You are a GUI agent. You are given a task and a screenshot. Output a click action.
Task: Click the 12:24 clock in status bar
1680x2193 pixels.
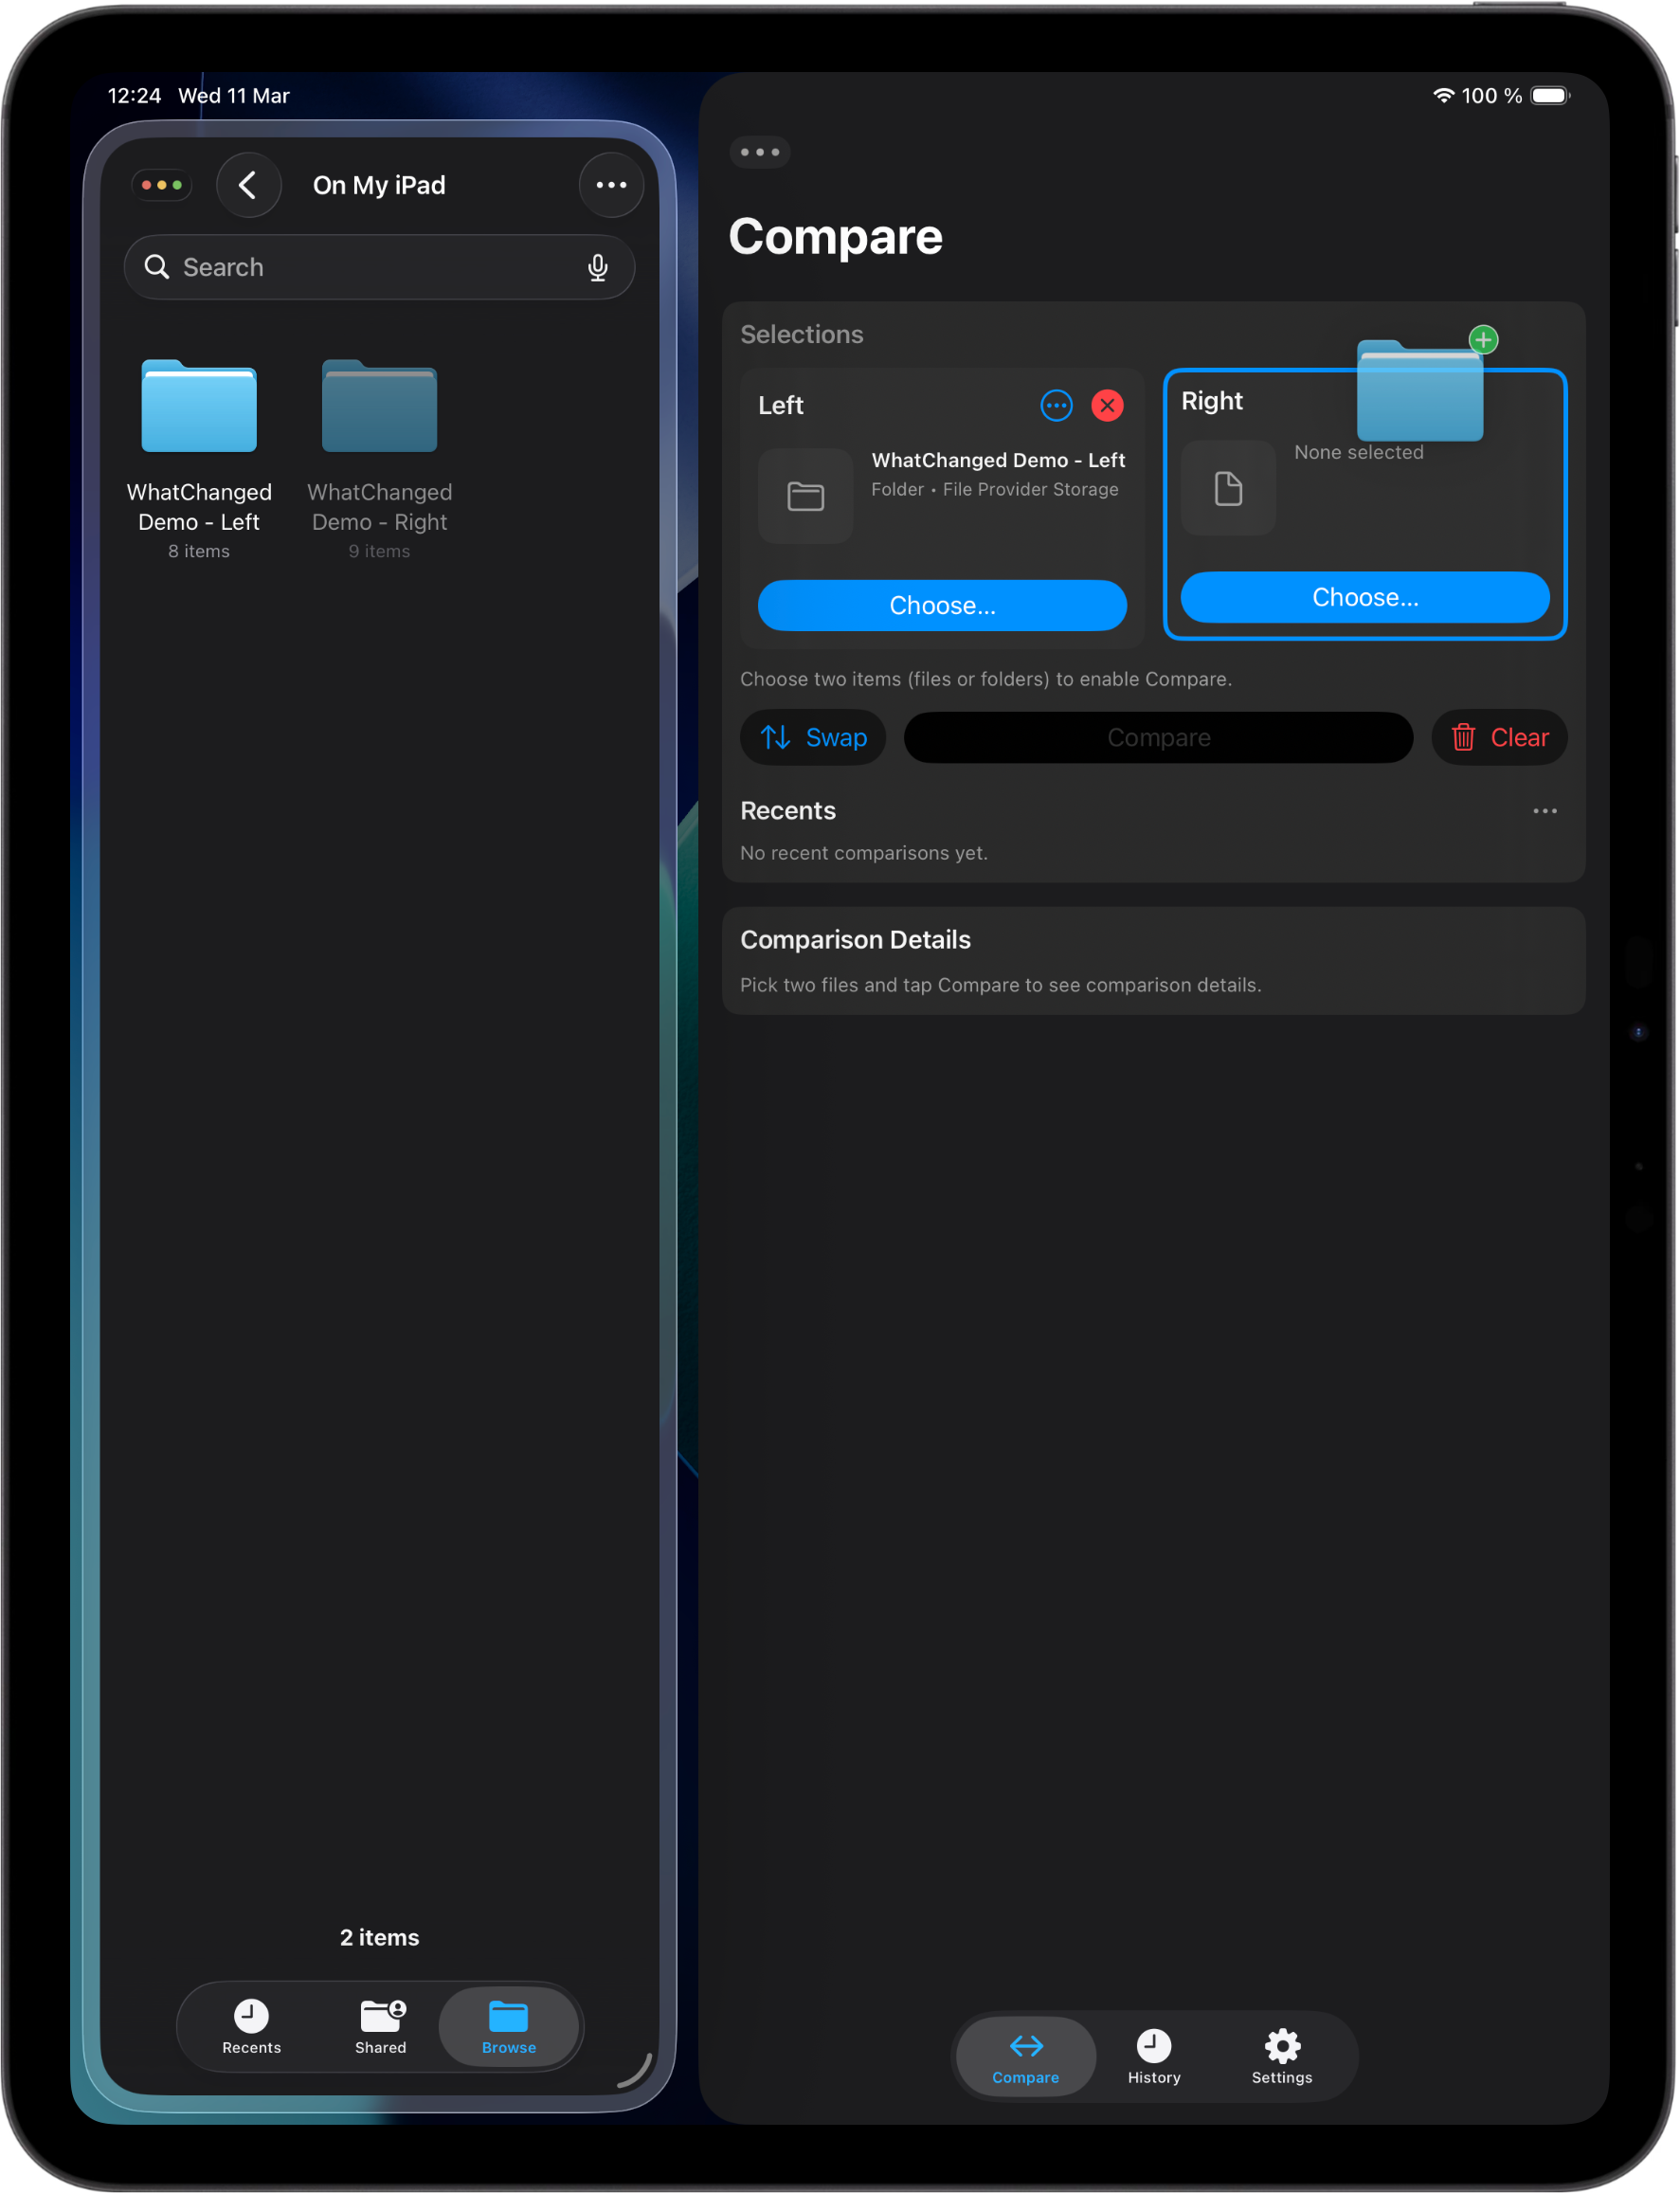(x=134, y=95)
